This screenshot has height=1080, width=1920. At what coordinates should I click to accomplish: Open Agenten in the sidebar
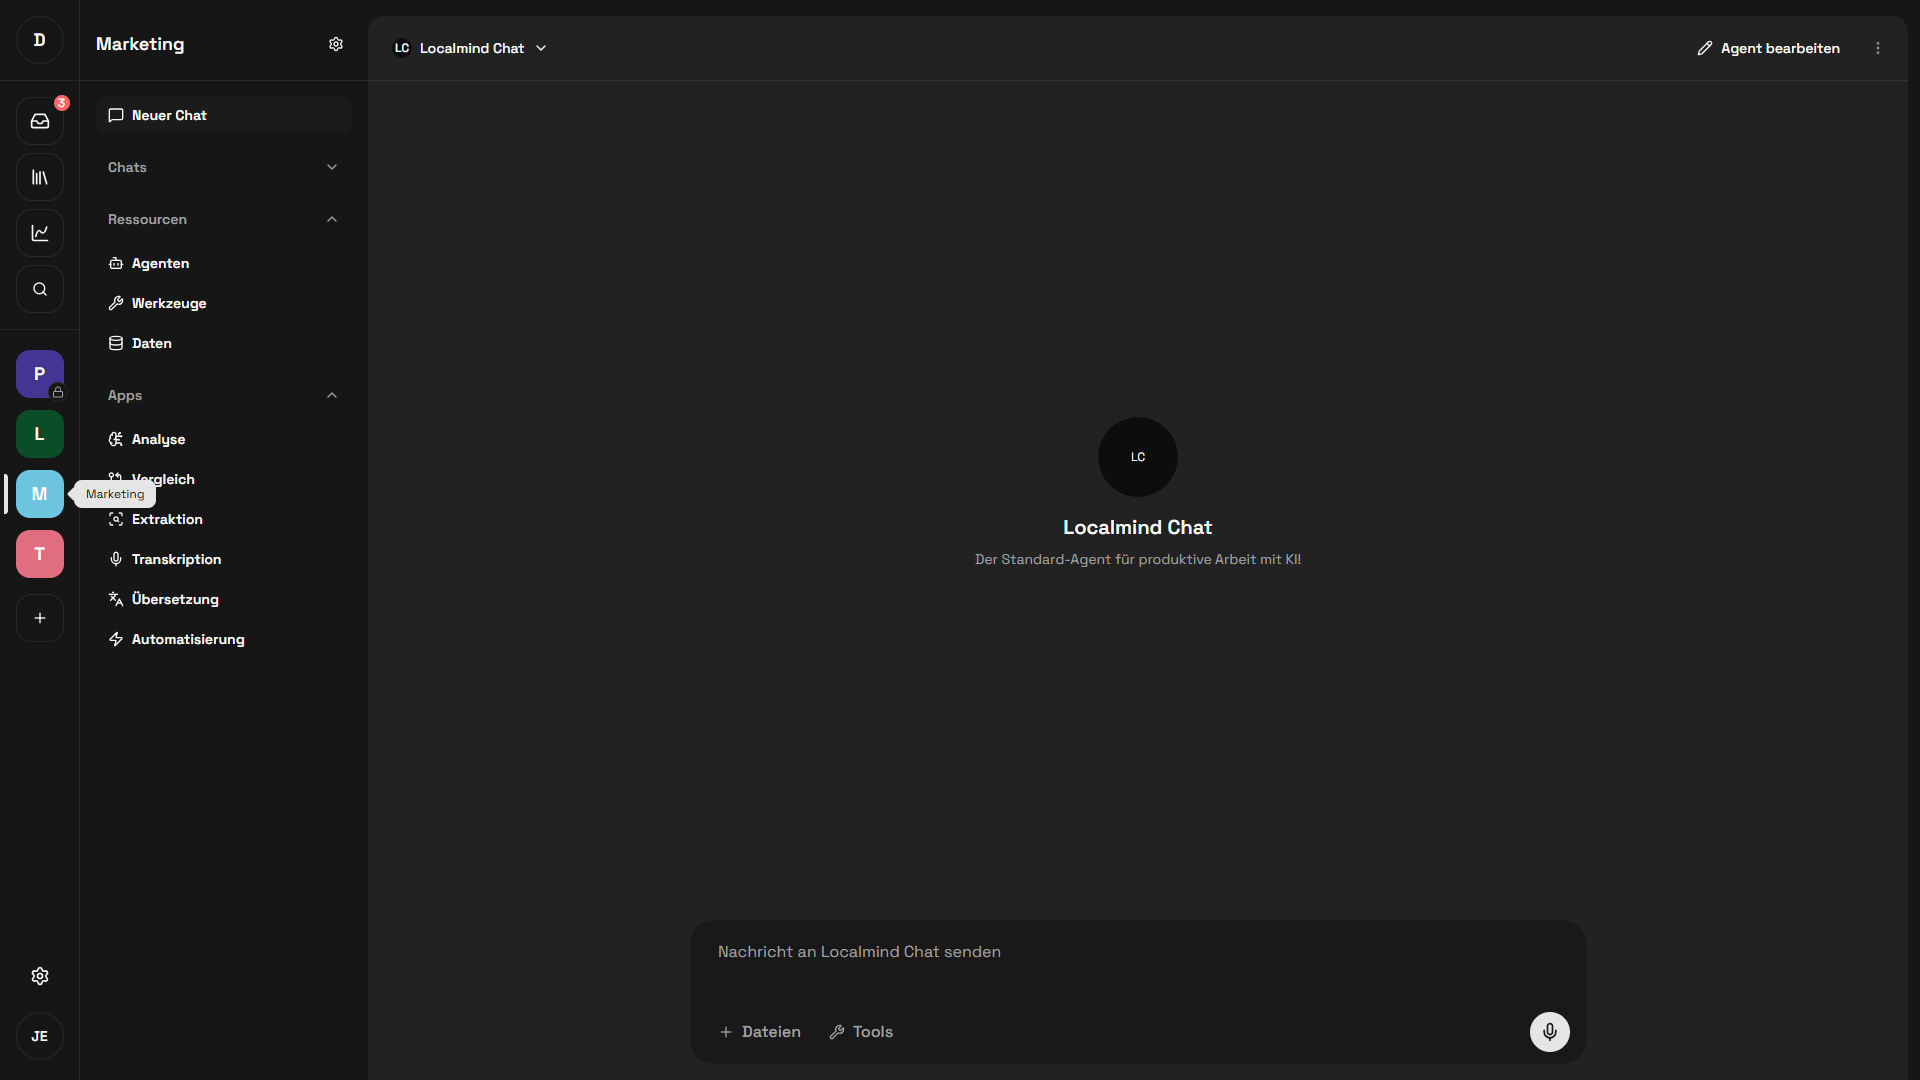[x=160, y=263]
